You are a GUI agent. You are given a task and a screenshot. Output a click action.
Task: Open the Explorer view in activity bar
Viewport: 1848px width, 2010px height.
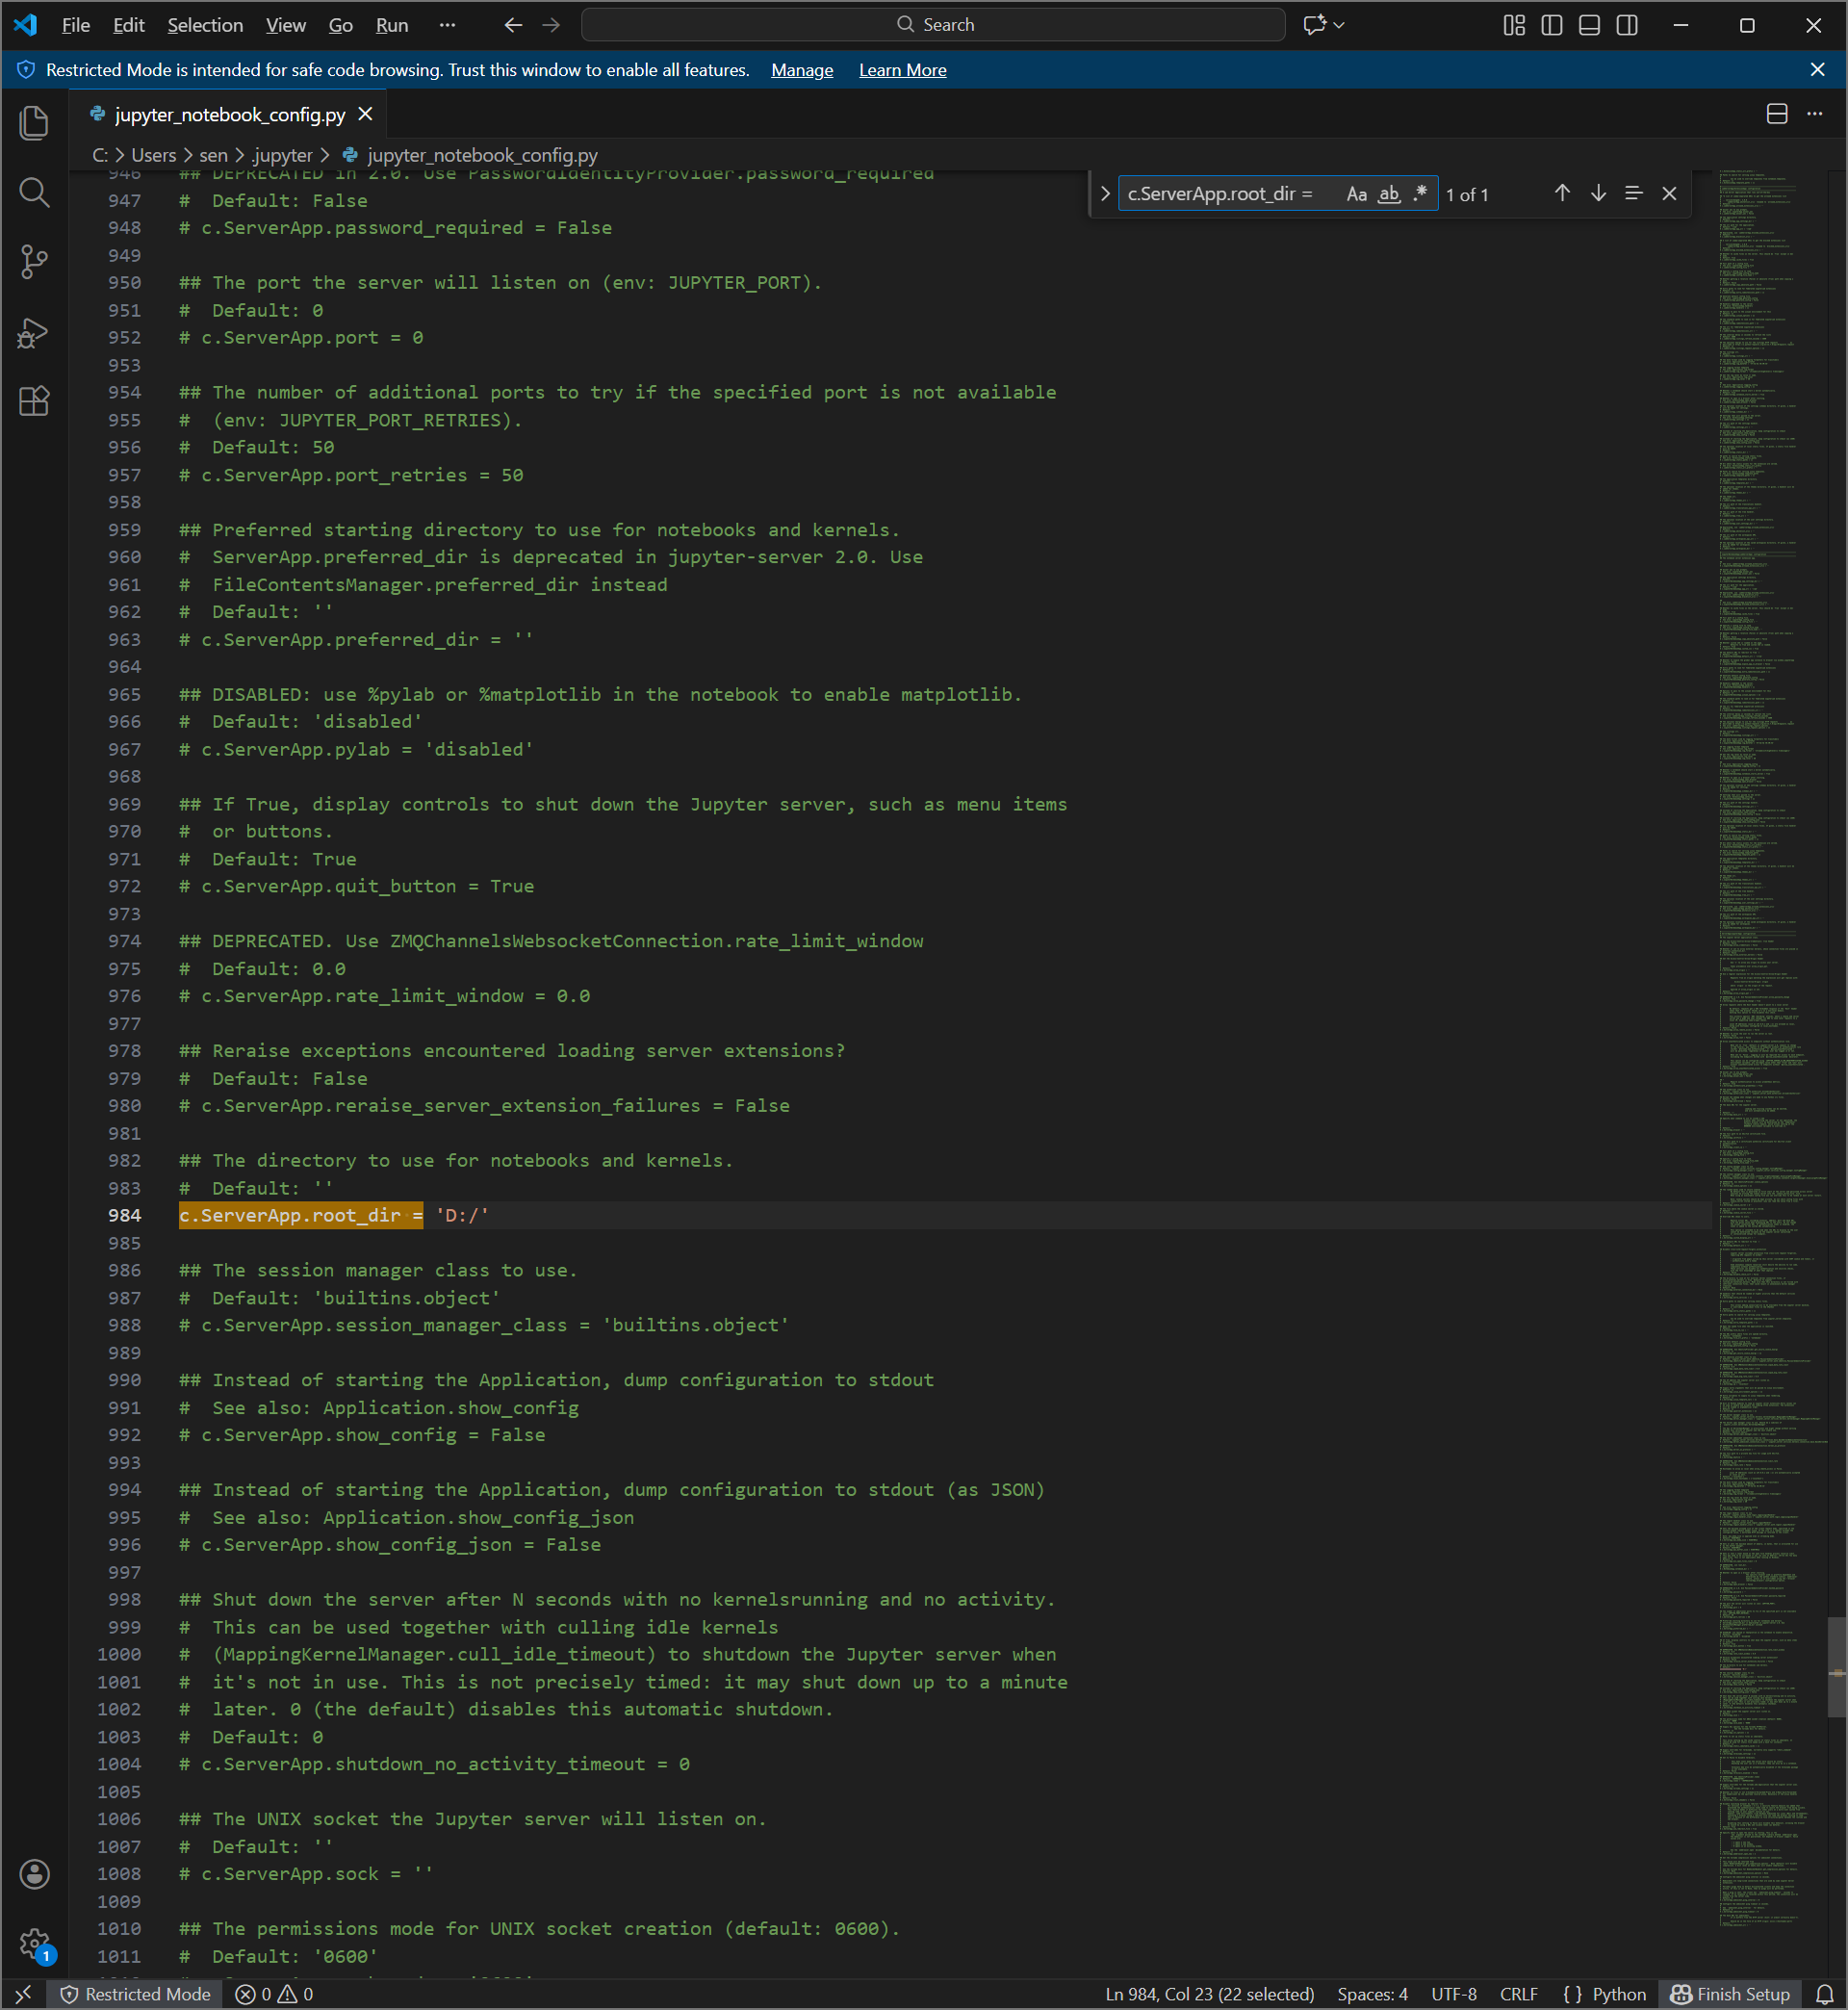(34, 123)
